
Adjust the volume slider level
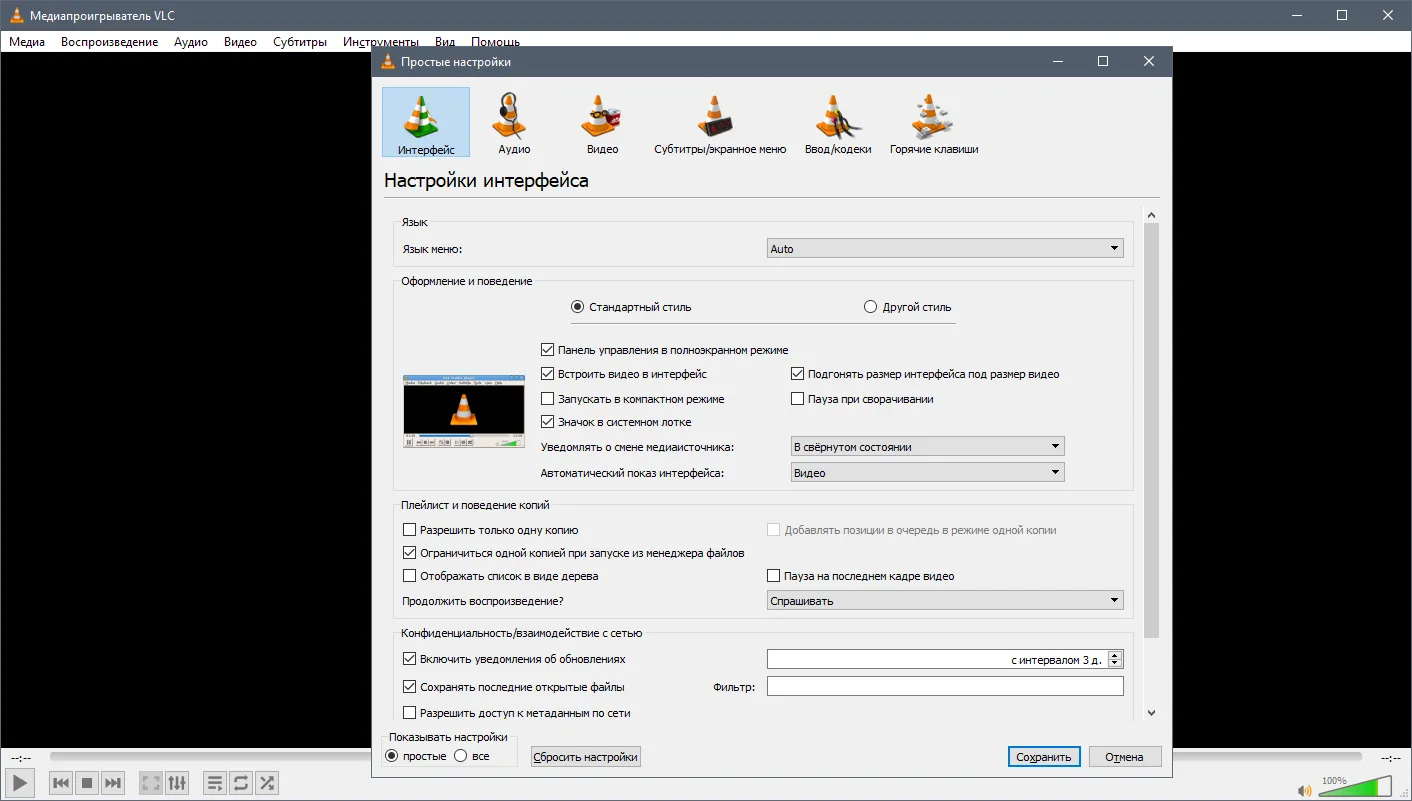pyautogui.click(x=1354, y=788)
